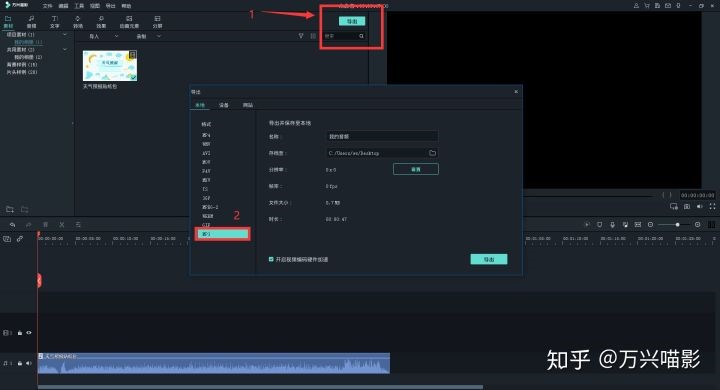This screenshot has height=390, width=720.
Task: Click the export name input field
Action: [382, 136]
